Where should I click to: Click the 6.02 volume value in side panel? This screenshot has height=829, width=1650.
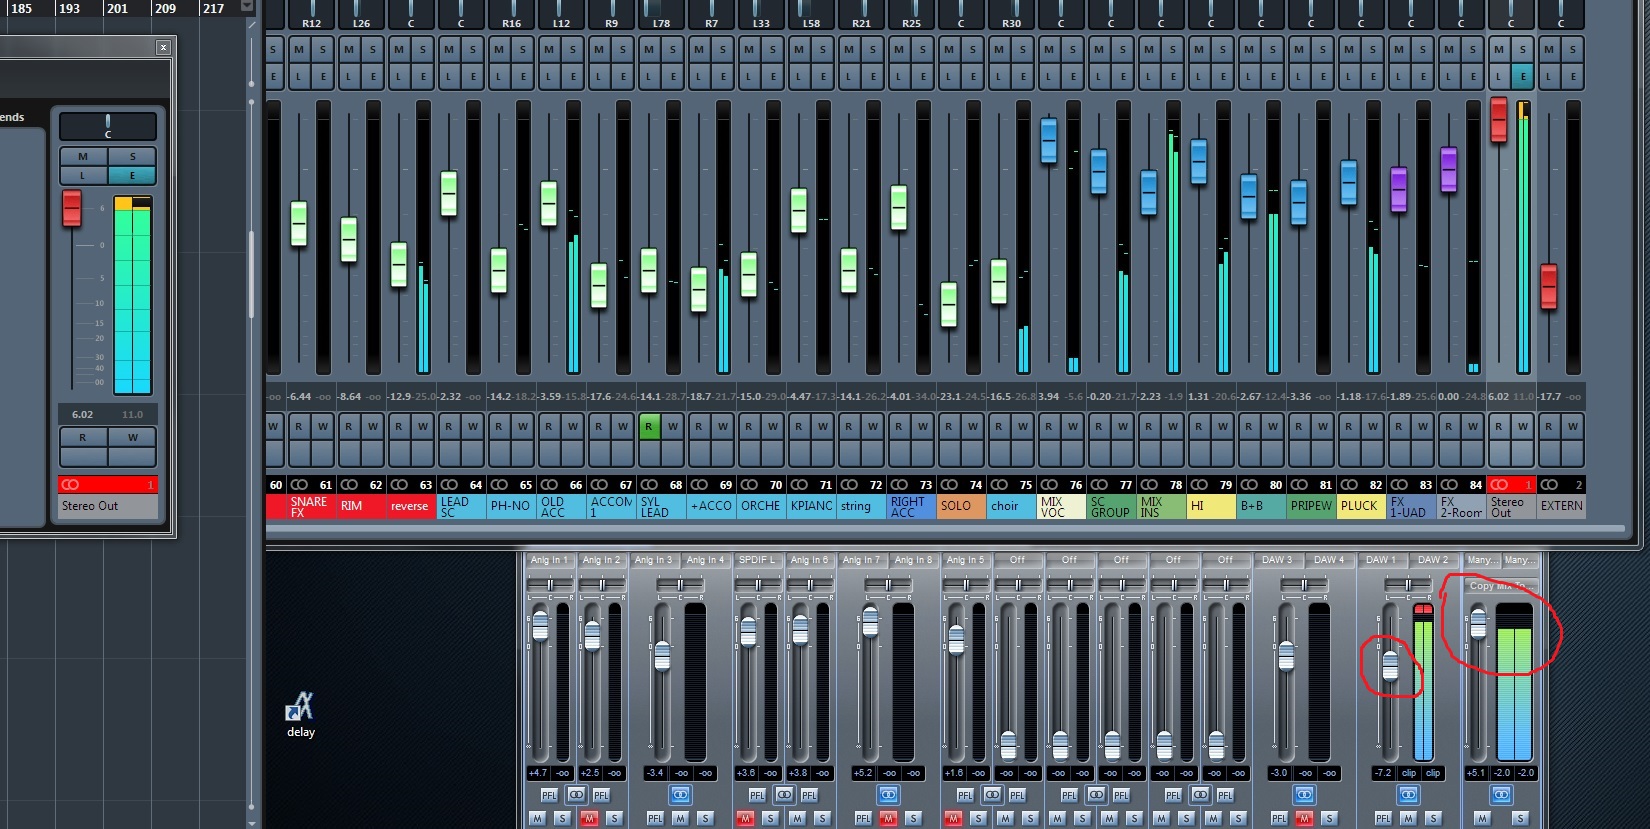(83, 414)
